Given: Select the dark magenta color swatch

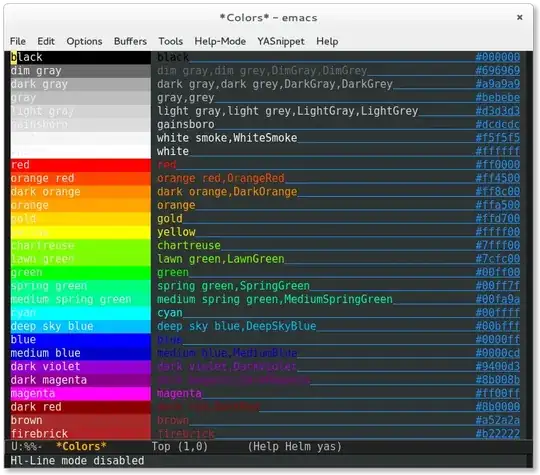Looking at the screenshot, I should pos(81,380).
